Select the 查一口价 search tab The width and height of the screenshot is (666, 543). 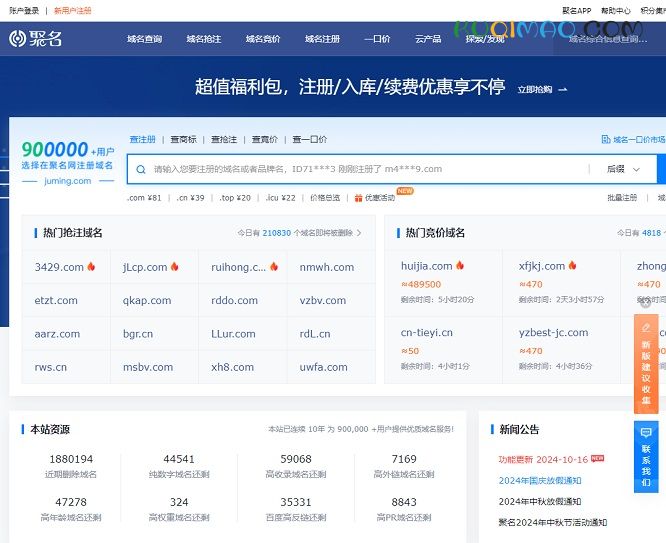310,139
